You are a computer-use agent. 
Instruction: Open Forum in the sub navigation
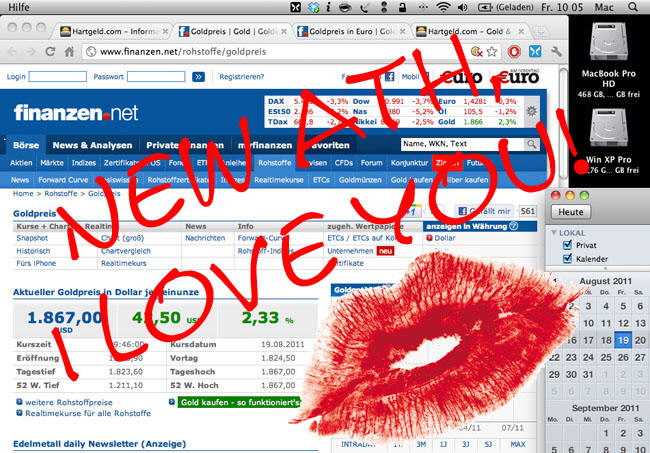click(371, 163)
